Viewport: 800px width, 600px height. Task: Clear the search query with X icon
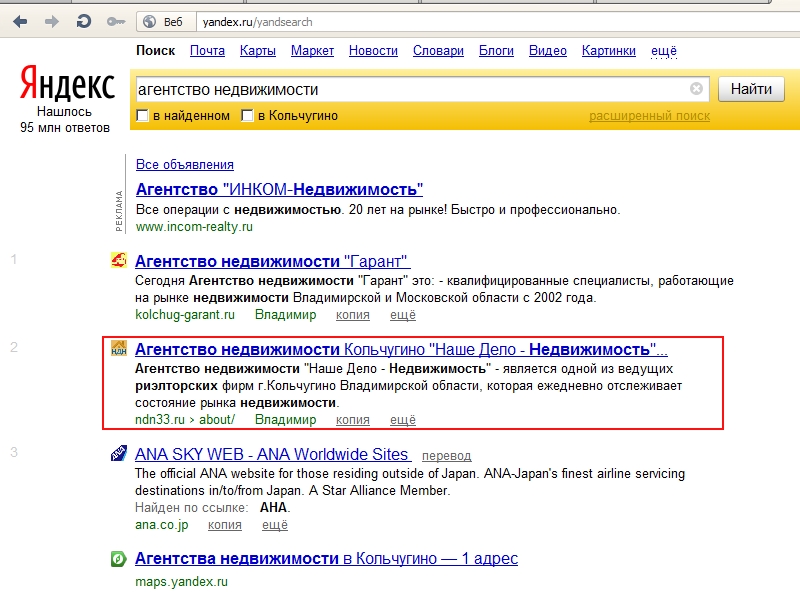tap(696, 89)
